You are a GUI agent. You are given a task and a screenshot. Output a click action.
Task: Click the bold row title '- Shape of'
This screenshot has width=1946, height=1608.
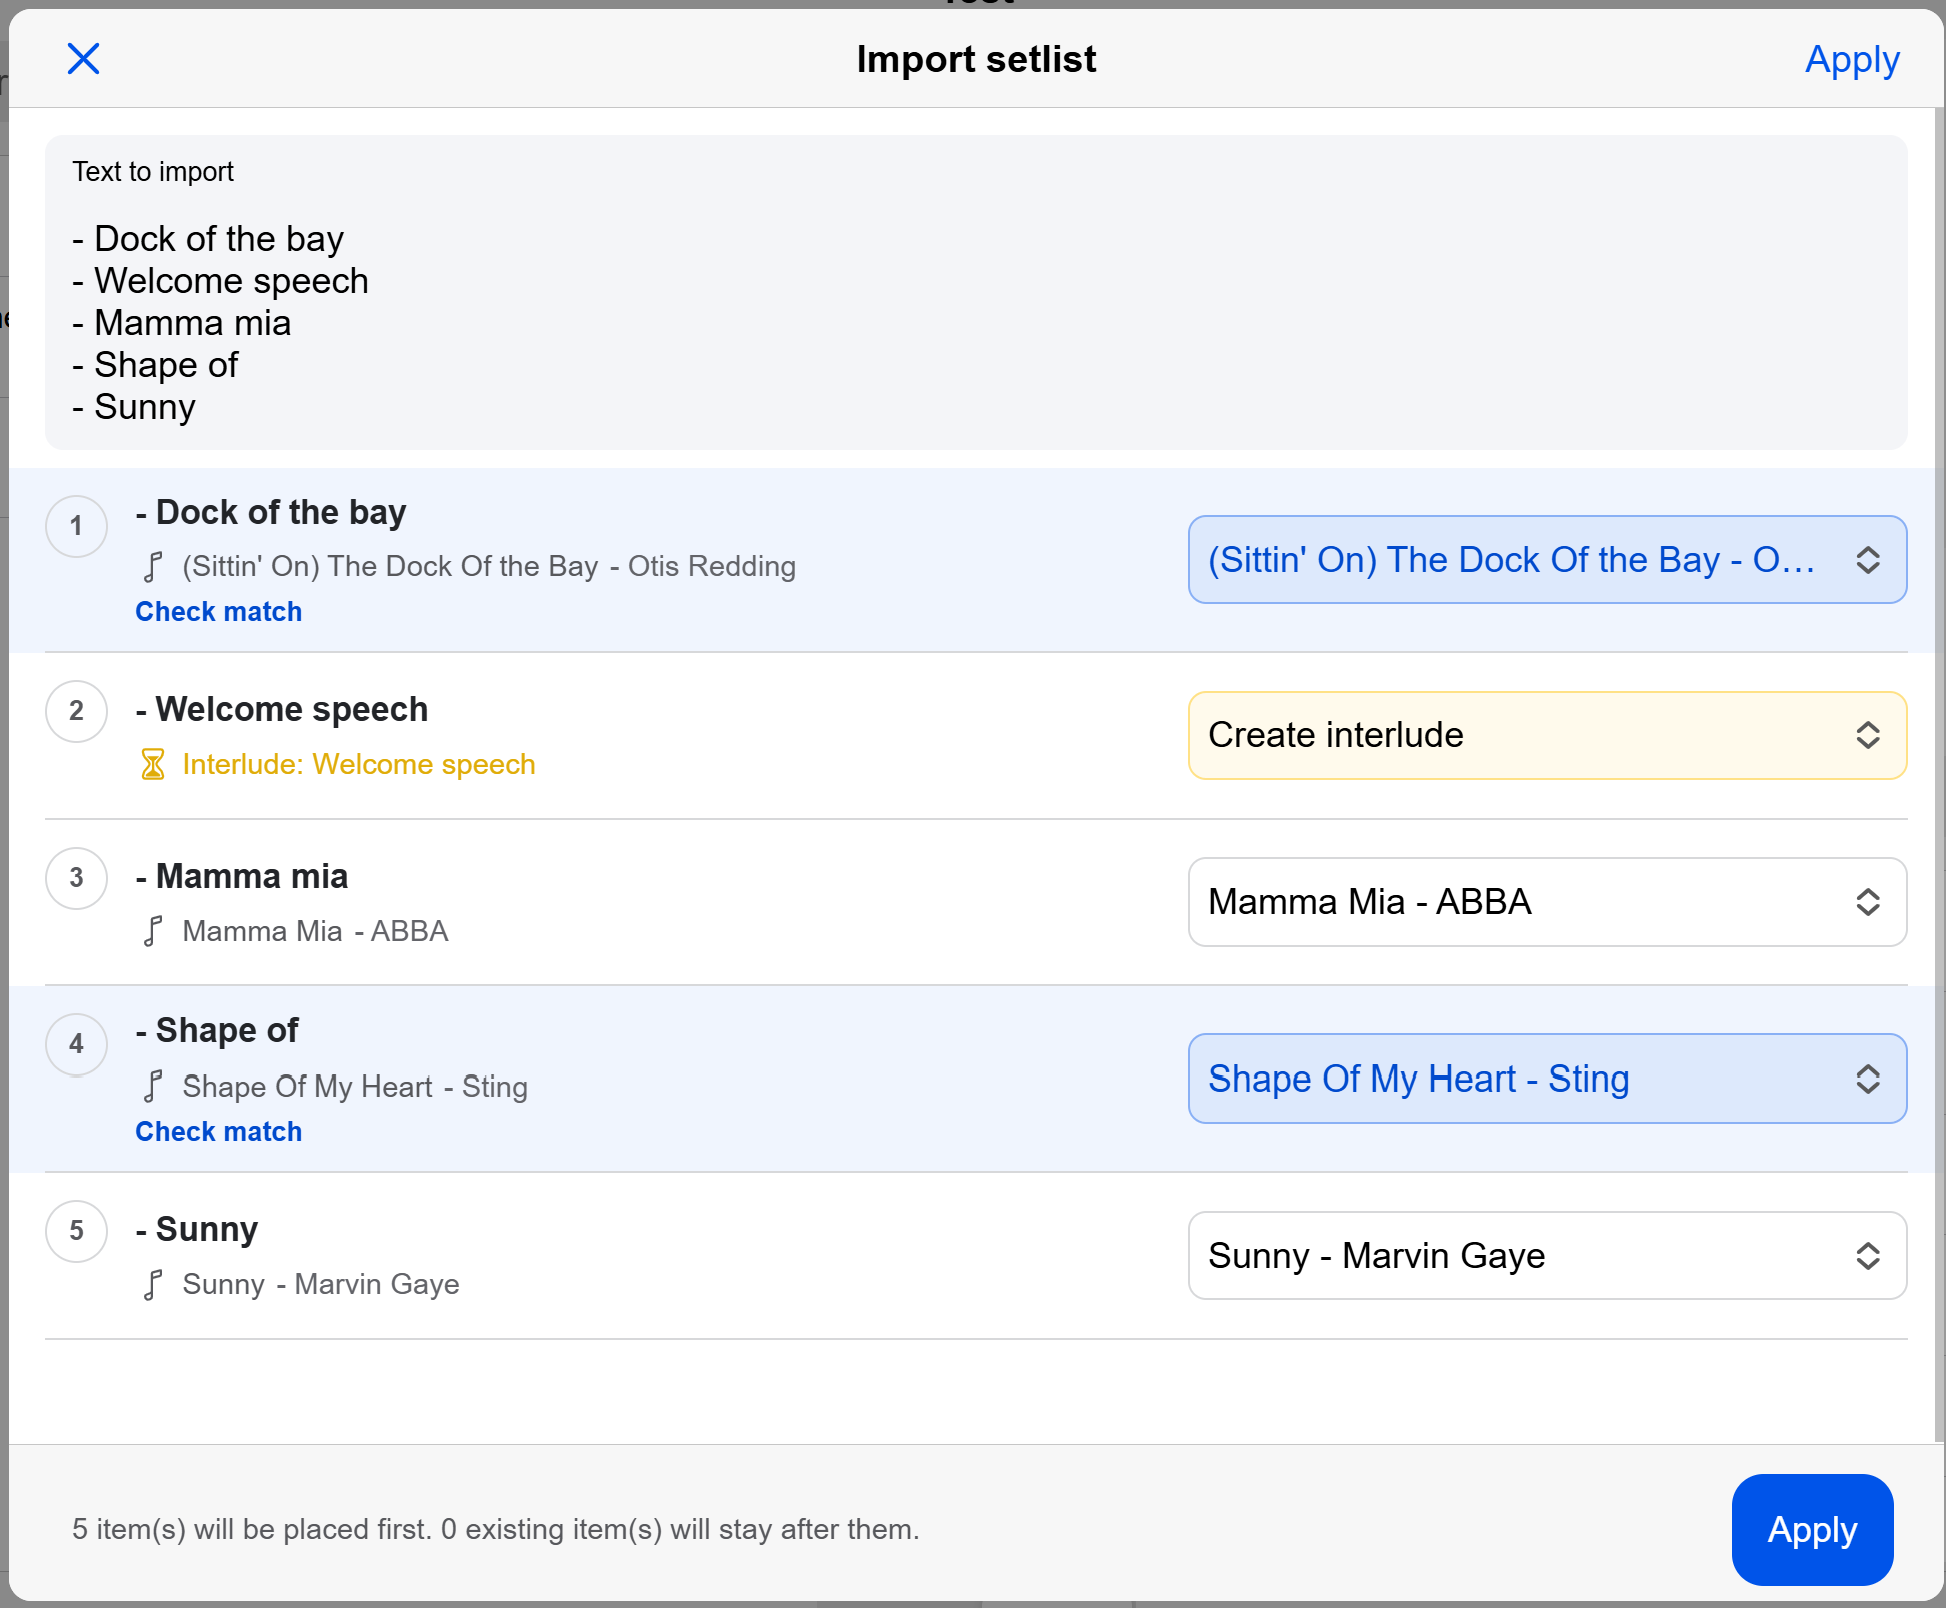click(217, 1030)
